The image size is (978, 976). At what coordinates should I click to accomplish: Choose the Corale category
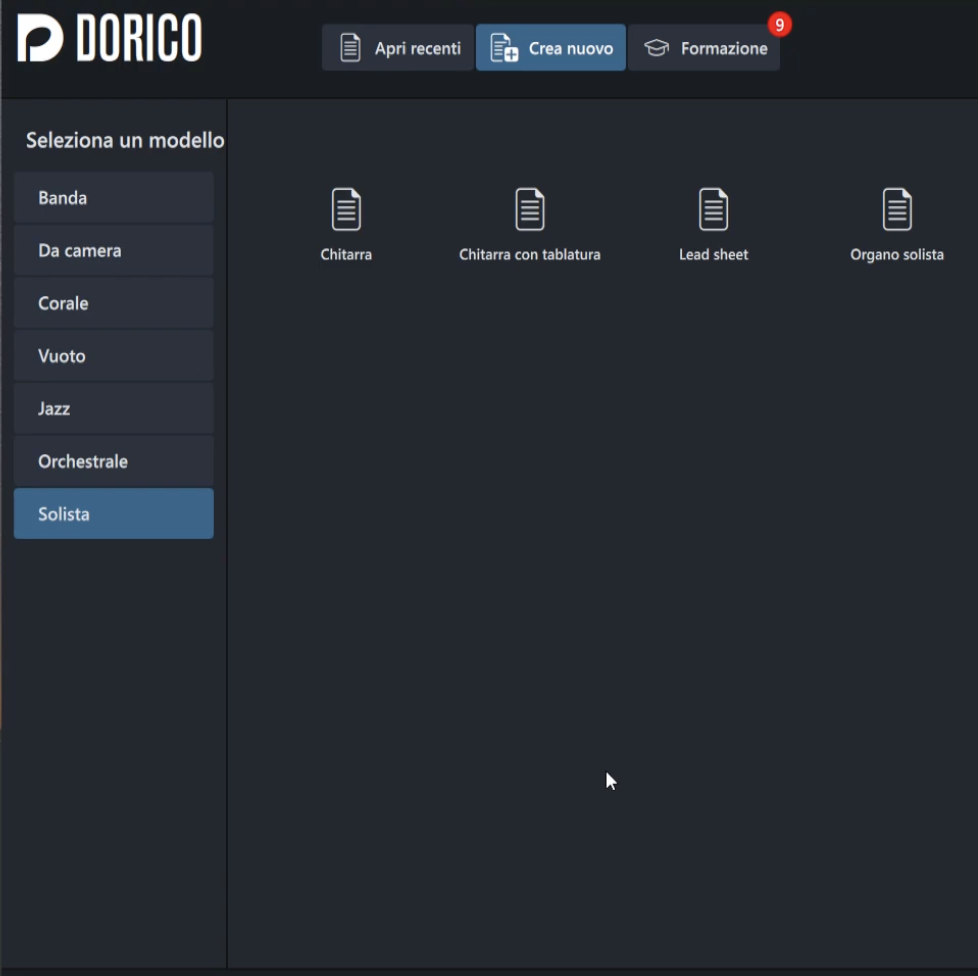(114, 303)
